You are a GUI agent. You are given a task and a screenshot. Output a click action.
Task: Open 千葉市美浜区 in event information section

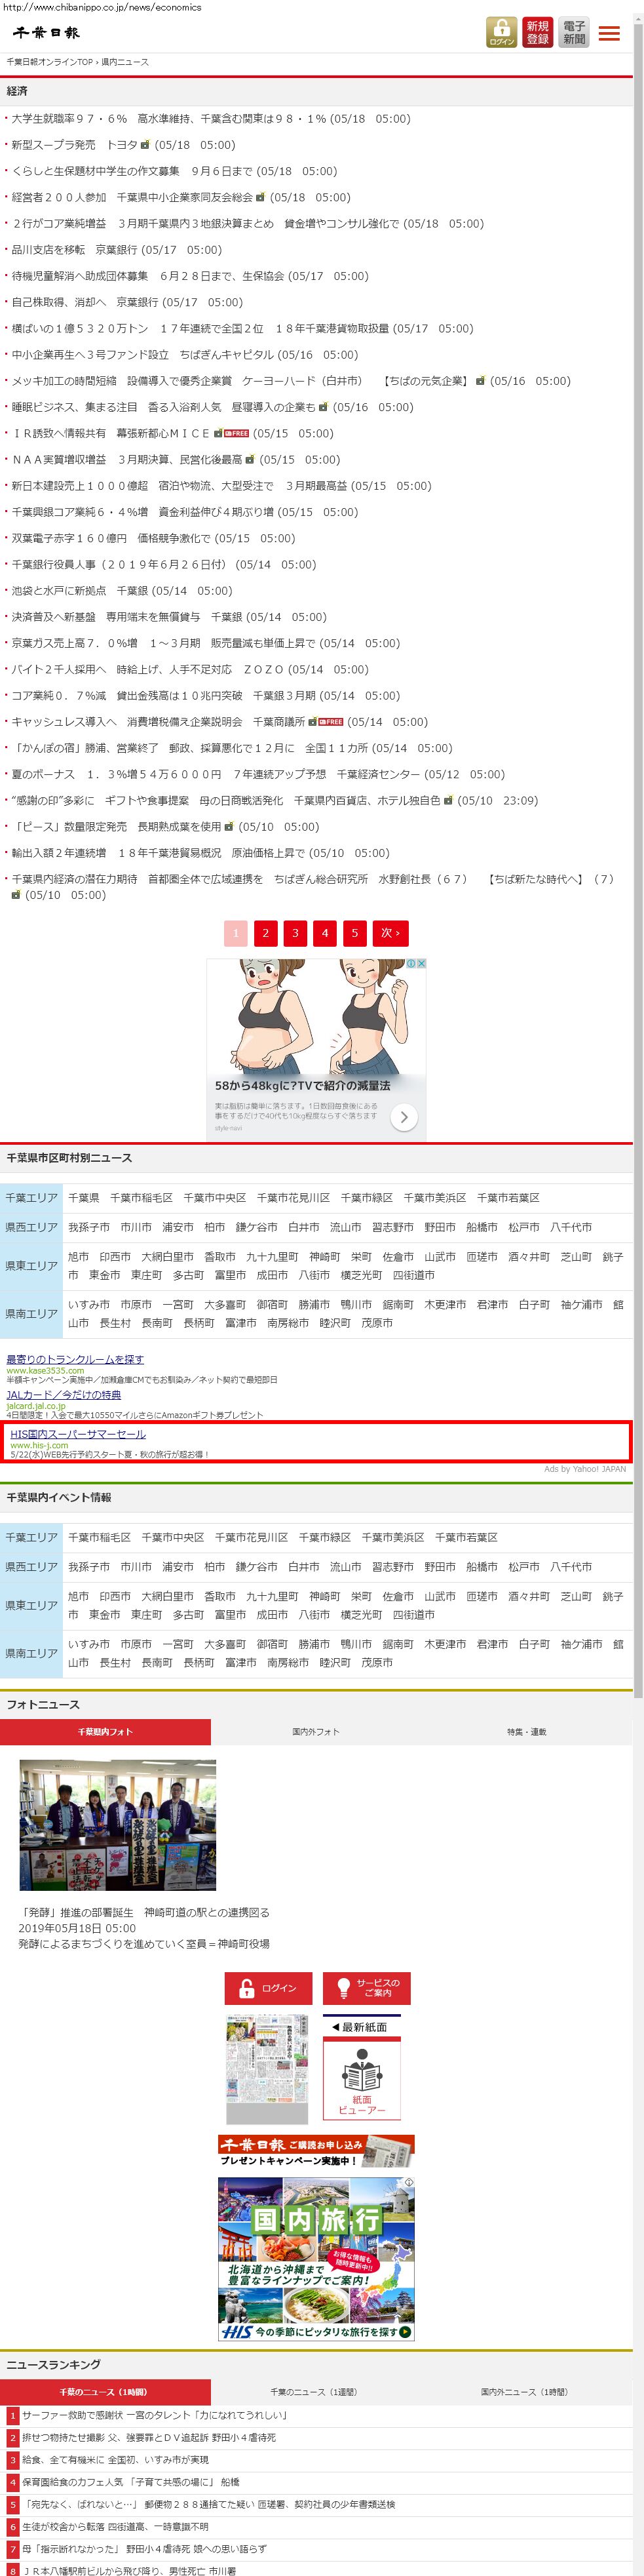[x=393, y=1537]
